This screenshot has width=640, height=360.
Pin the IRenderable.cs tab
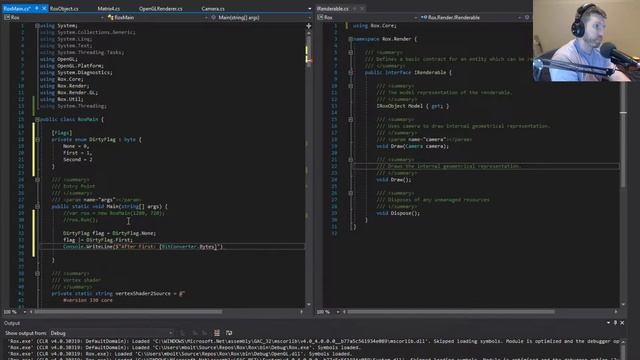(x=355, y=9)
